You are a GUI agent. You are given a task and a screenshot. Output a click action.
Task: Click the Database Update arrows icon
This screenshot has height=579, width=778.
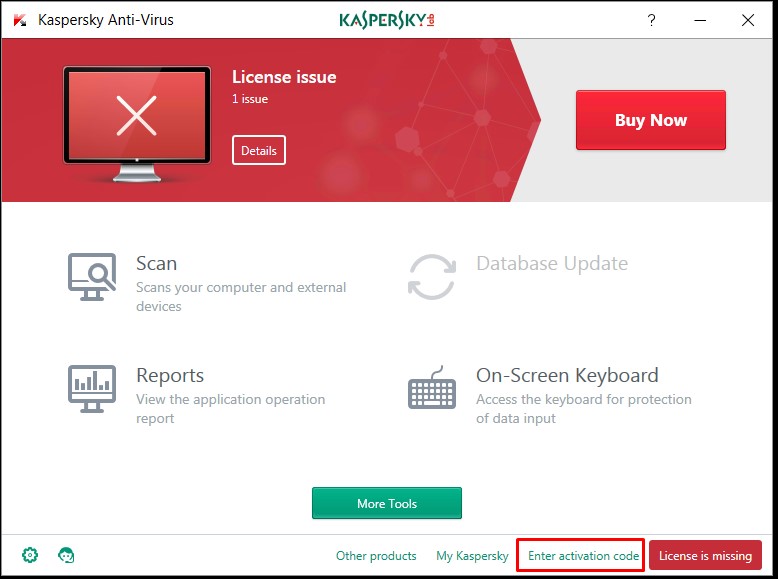coord(432,277)
